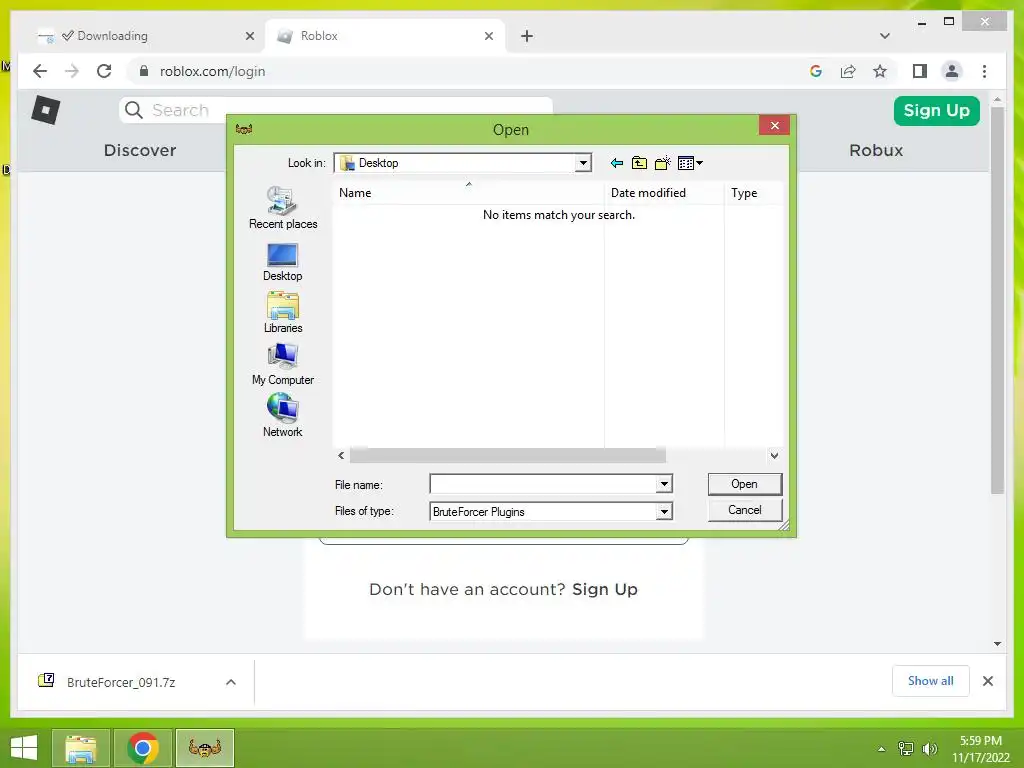The height and width of the screenshot is (768, 1024).
Task: Sort files by Name column header
Action: click(468, 193)
